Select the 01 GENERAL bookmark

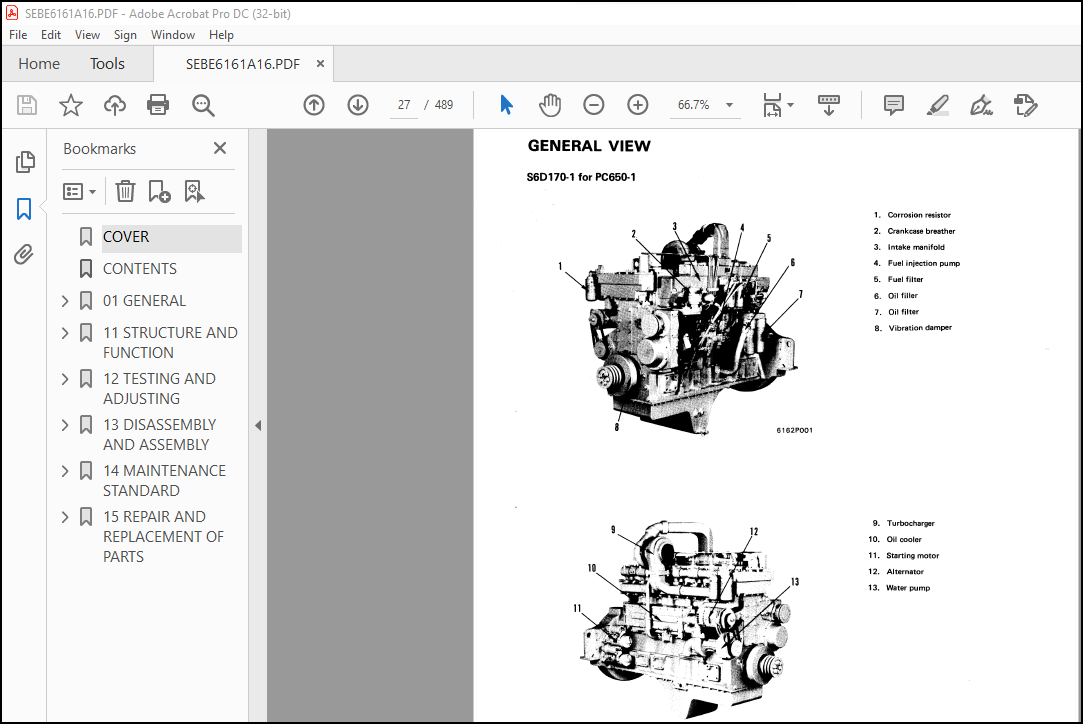(144, 301)
